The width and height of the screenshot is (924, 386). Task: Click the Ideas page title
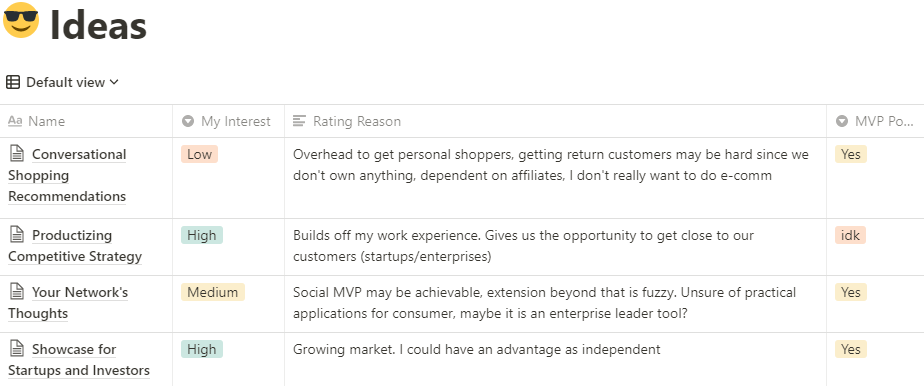[98, 25]
